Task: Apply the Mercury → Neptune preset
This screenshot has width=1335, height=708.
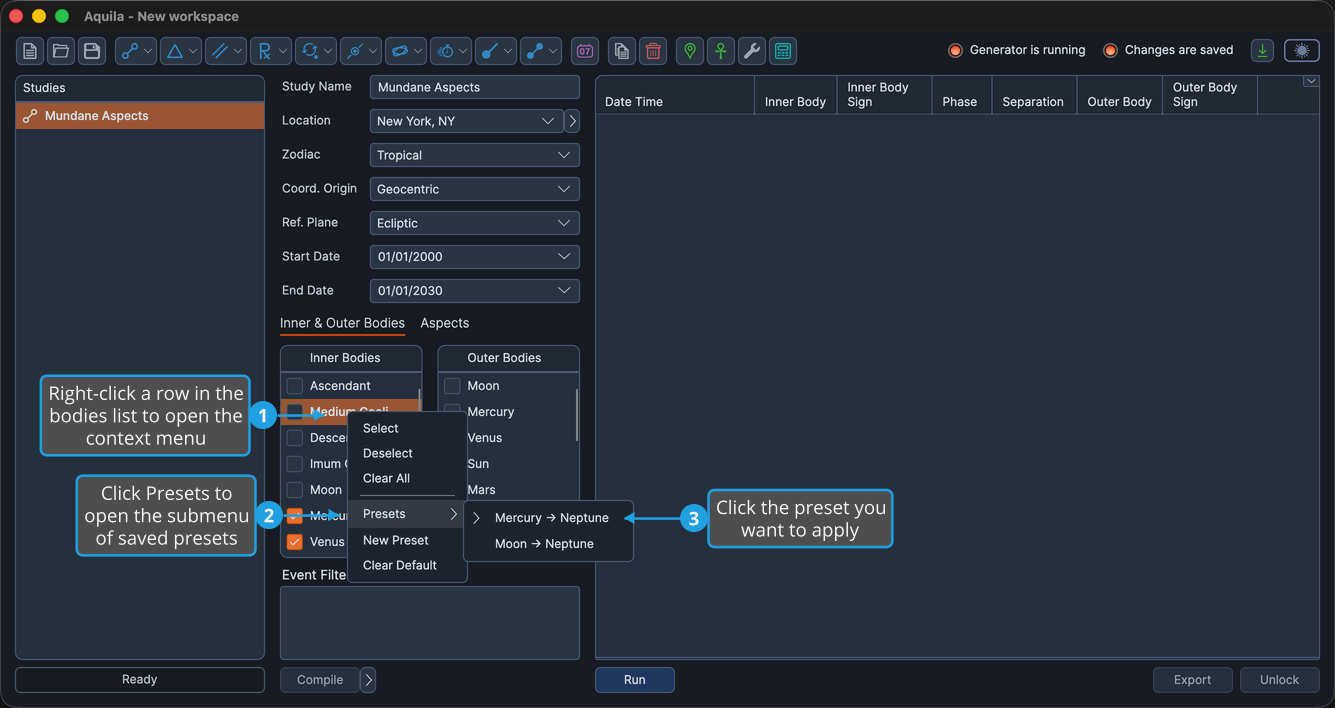Action: (x=549, y=518)
